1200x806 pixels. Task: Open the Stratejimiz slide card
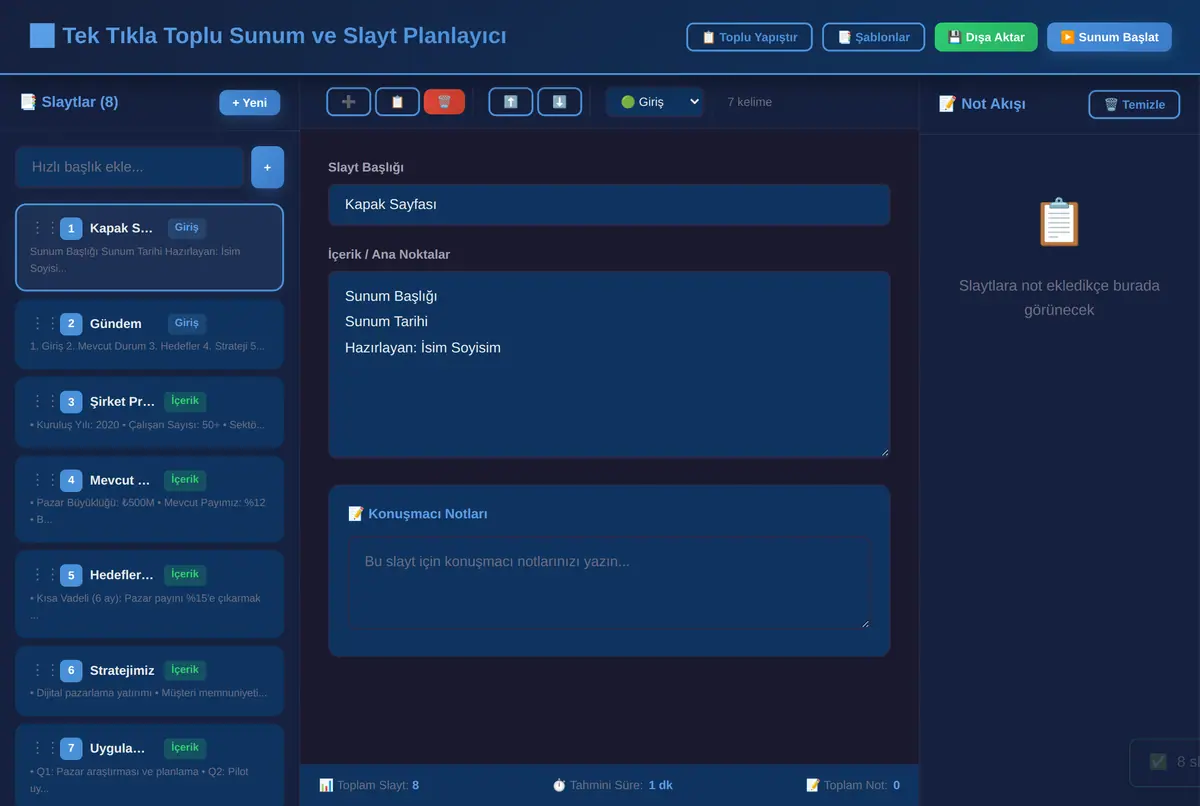(x=149, y=681)
